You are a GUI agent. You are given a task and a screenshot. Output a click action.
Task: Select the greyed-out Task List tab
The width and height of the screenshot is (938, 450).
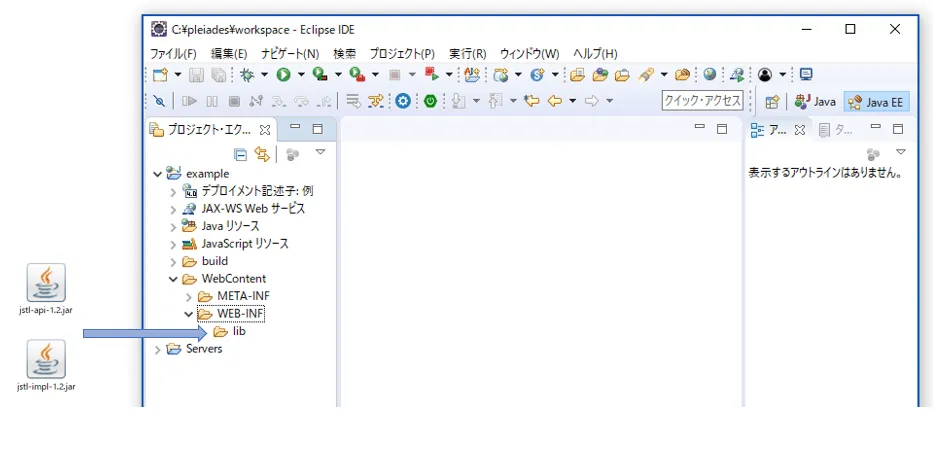click(x=835, y=130)
